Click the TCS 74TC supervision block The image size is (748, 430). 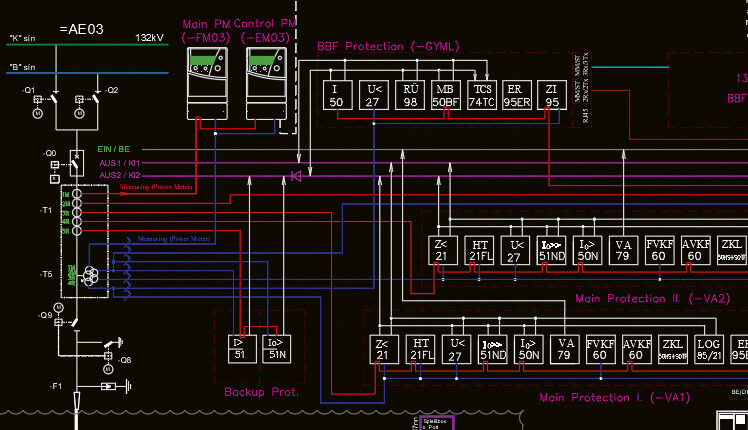click(480, 96)
